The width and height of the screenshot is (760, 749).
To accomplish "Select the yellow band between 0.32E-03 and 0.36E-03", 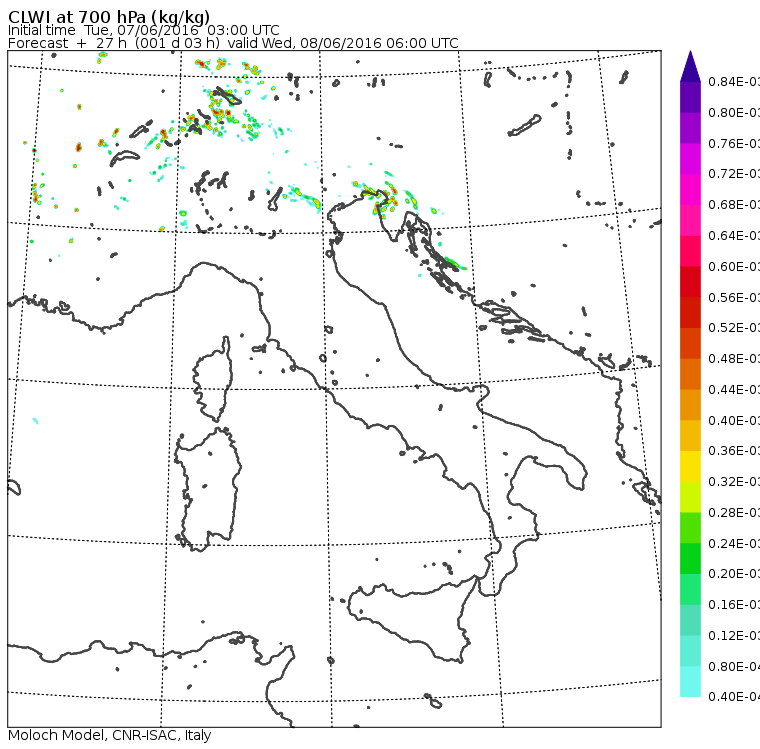I will 690,466.
